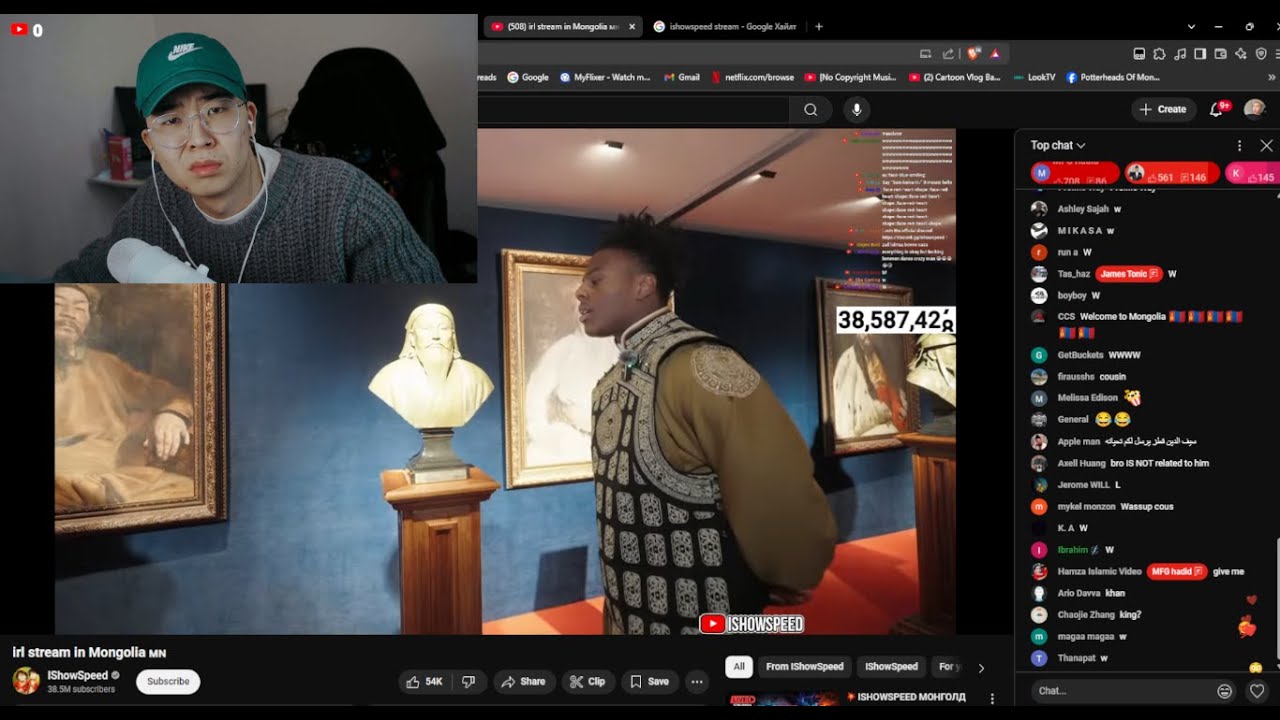Share the video
Screen dimensions: 1280x720
(x=523, y=682)
